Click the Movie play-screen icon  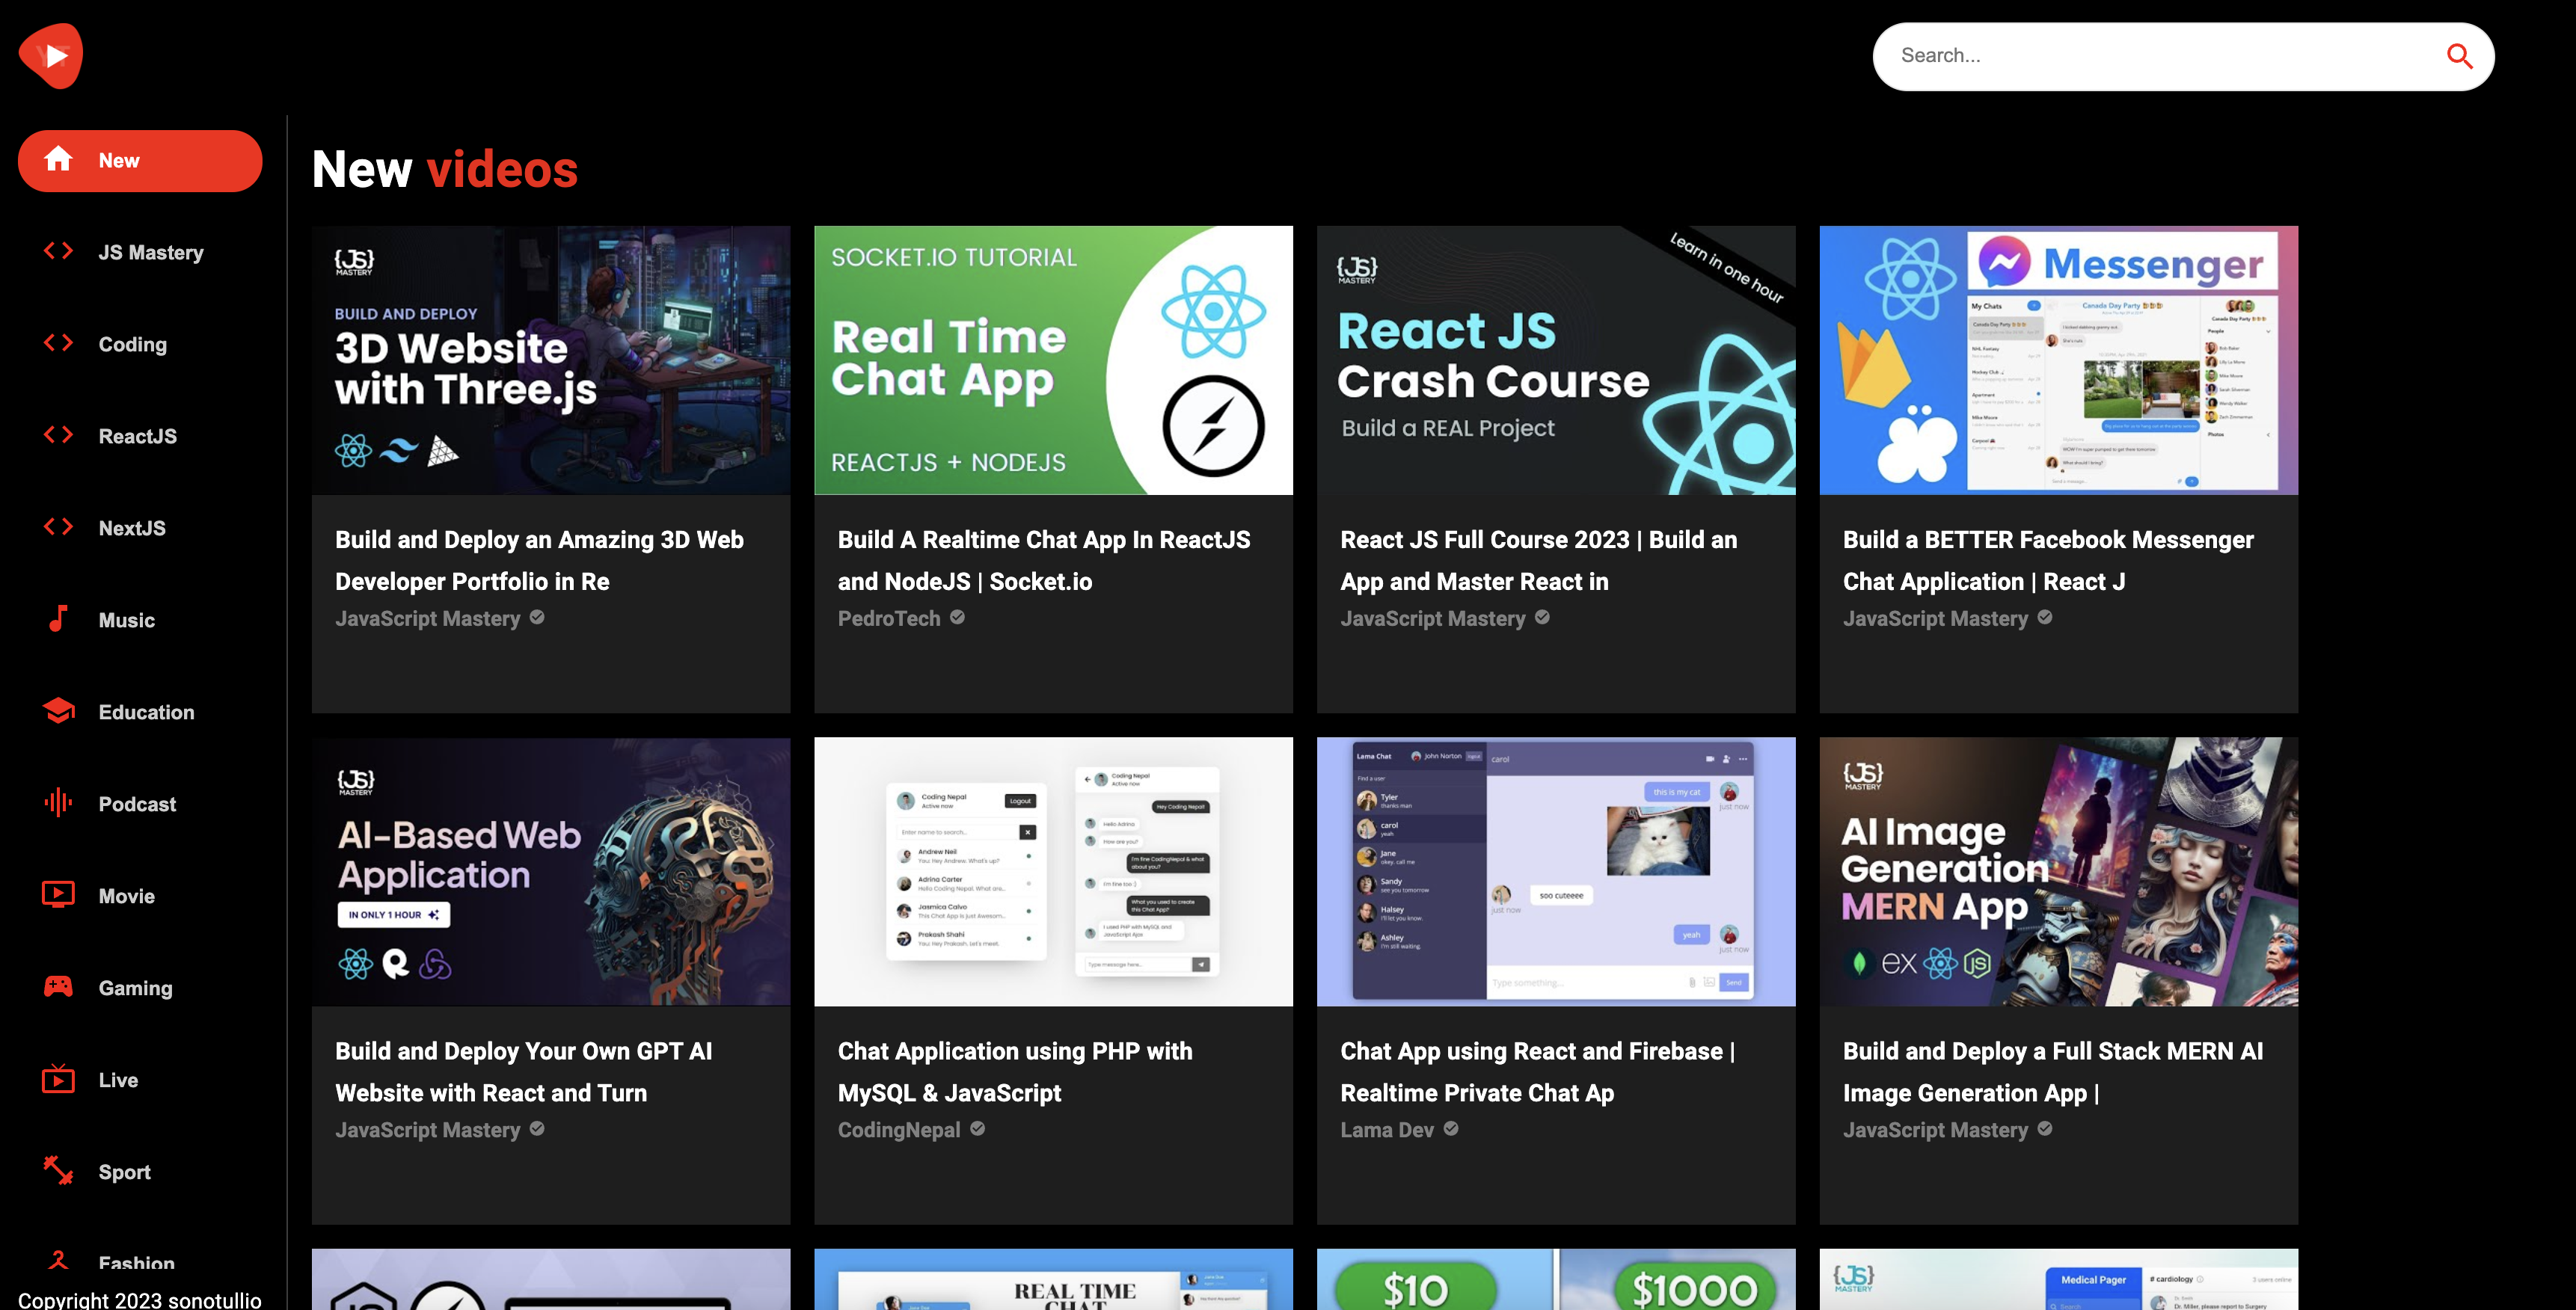click(x=59, y=894)
